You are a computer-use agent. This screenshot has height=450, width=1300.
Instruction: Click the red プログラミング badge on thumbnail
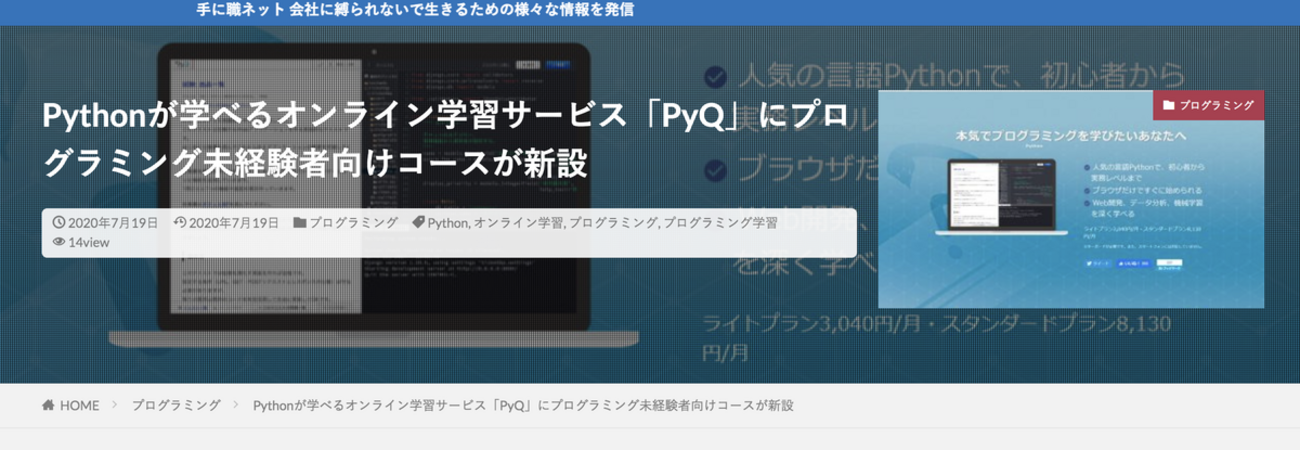pos(1209,104)
